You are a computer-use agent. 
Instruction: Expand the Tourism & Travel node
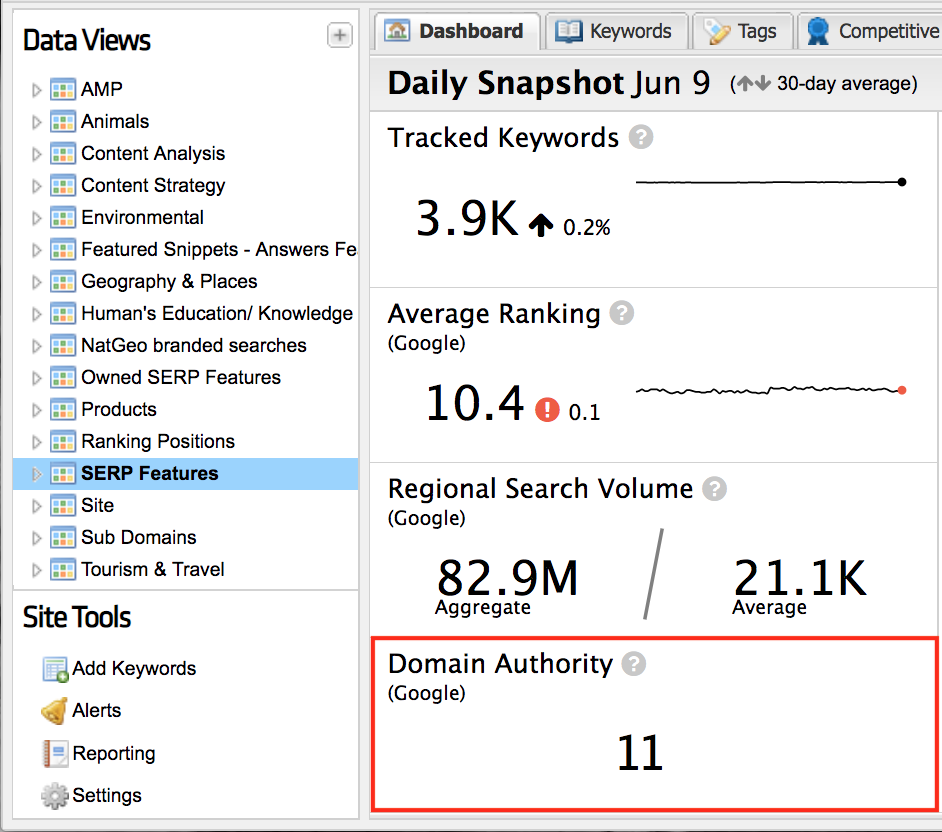click(37, 570)
